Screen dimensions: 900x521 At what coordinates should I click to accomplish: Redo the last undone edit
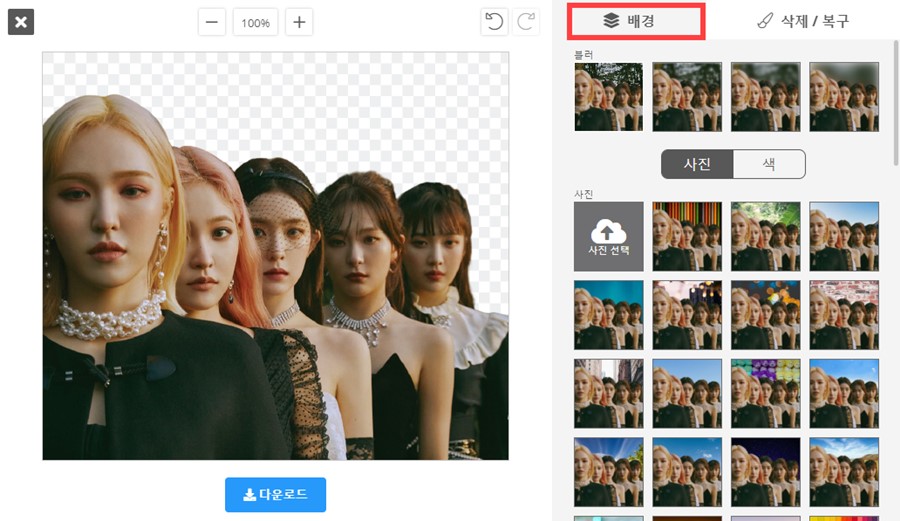point(526,22)
